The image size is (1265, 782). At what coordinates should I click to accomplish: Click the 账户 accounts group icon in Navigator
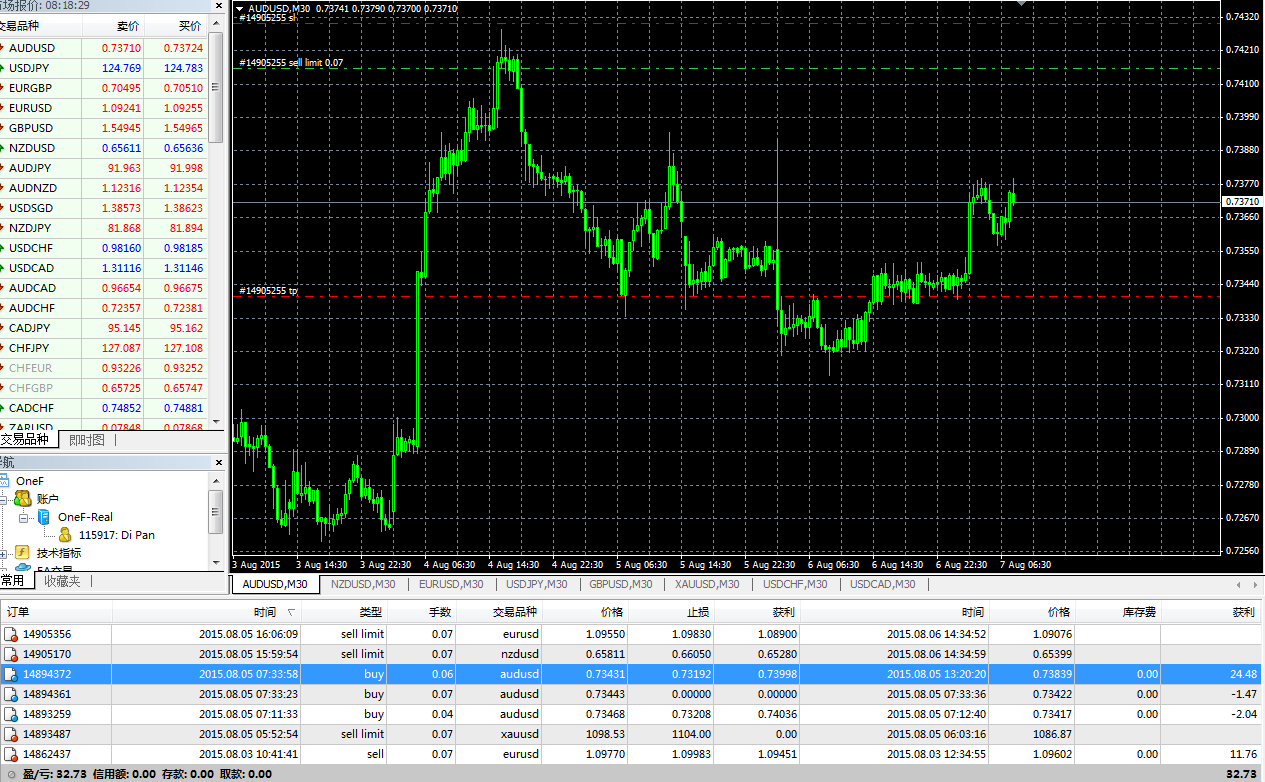coord(22,498)
